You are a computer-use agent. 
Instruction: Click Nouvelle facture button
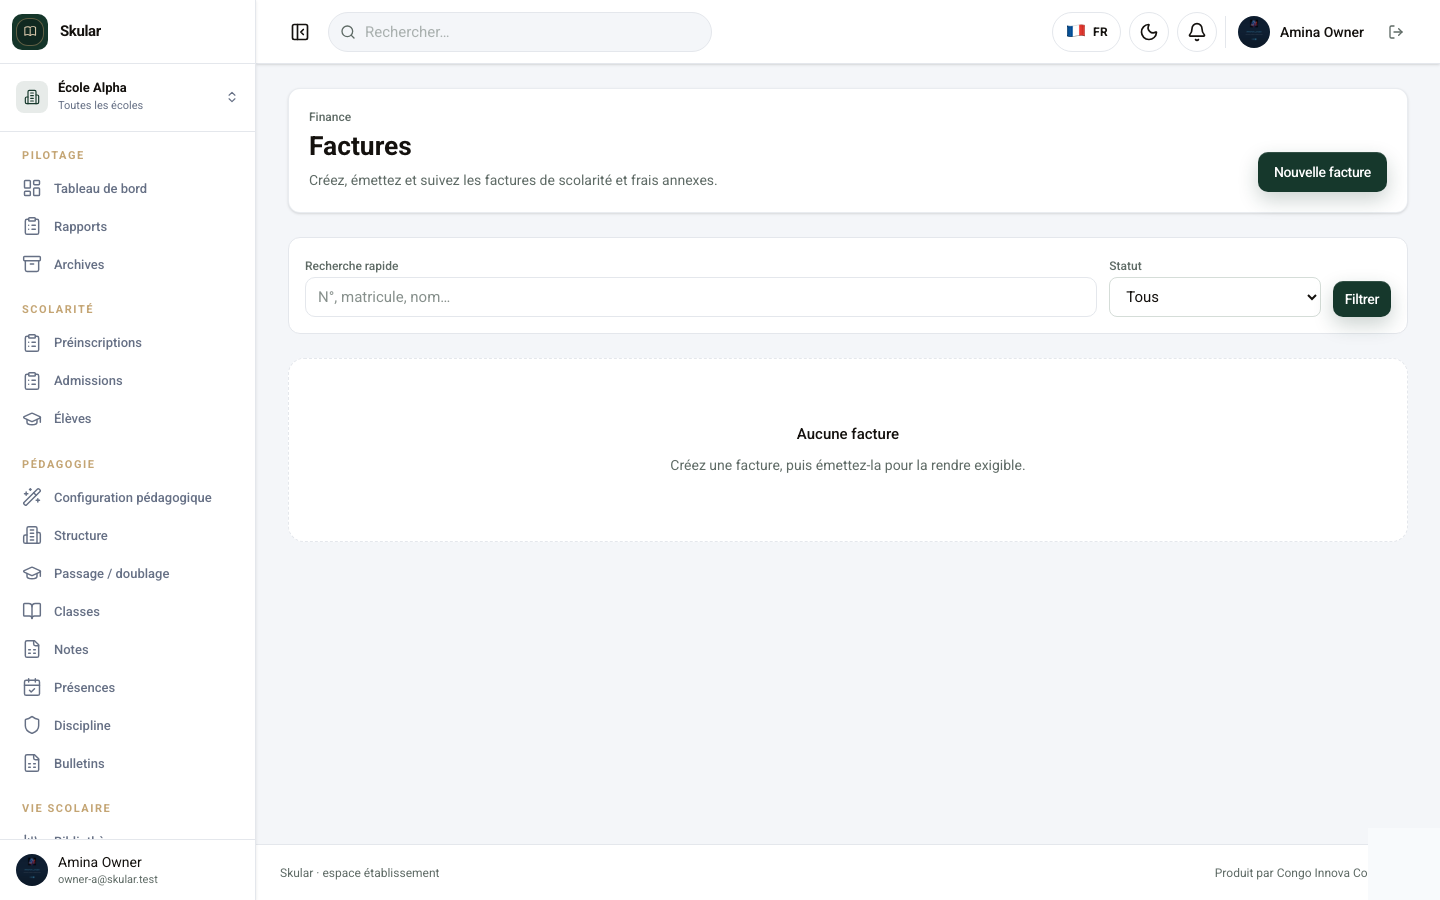[x=1322, y=172]
